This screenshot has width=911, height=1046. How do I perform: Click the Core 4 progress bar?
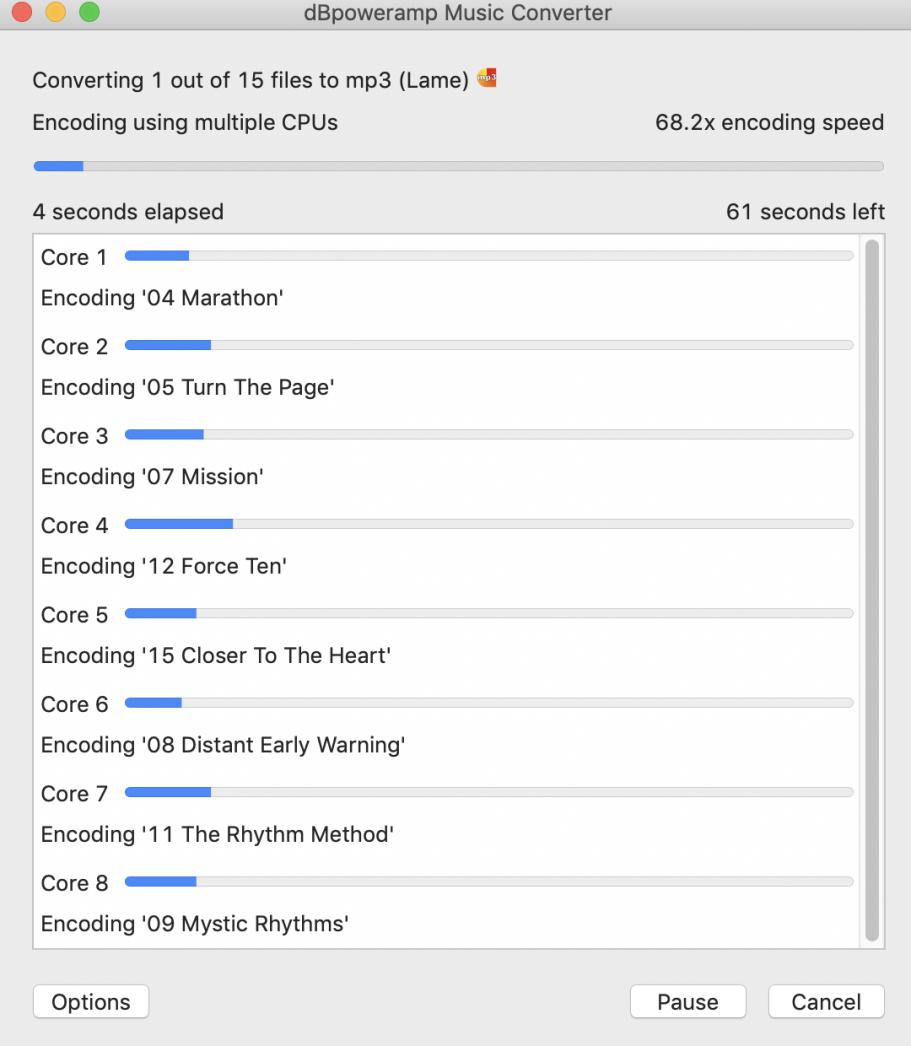point(489,524)
